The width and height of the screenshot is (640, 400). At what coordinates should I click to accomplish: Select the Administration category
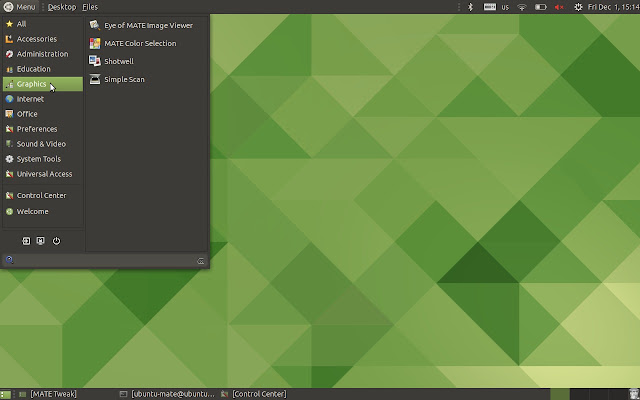[42, 54]
